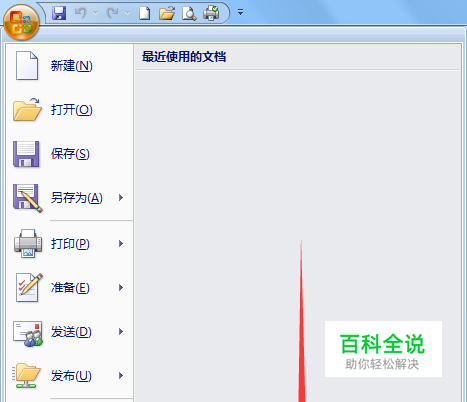
Task: Choose the 准备(E) menu entry
Action: [70, 288]
